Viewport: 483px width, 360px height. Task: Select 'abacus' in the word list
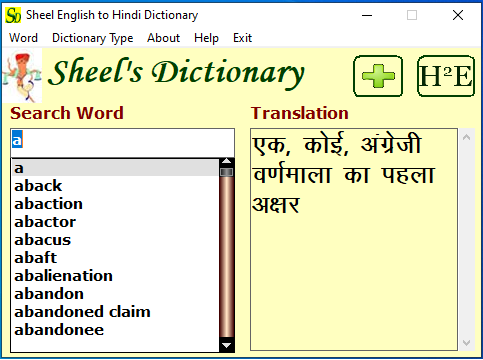click(x=115, y=240)
